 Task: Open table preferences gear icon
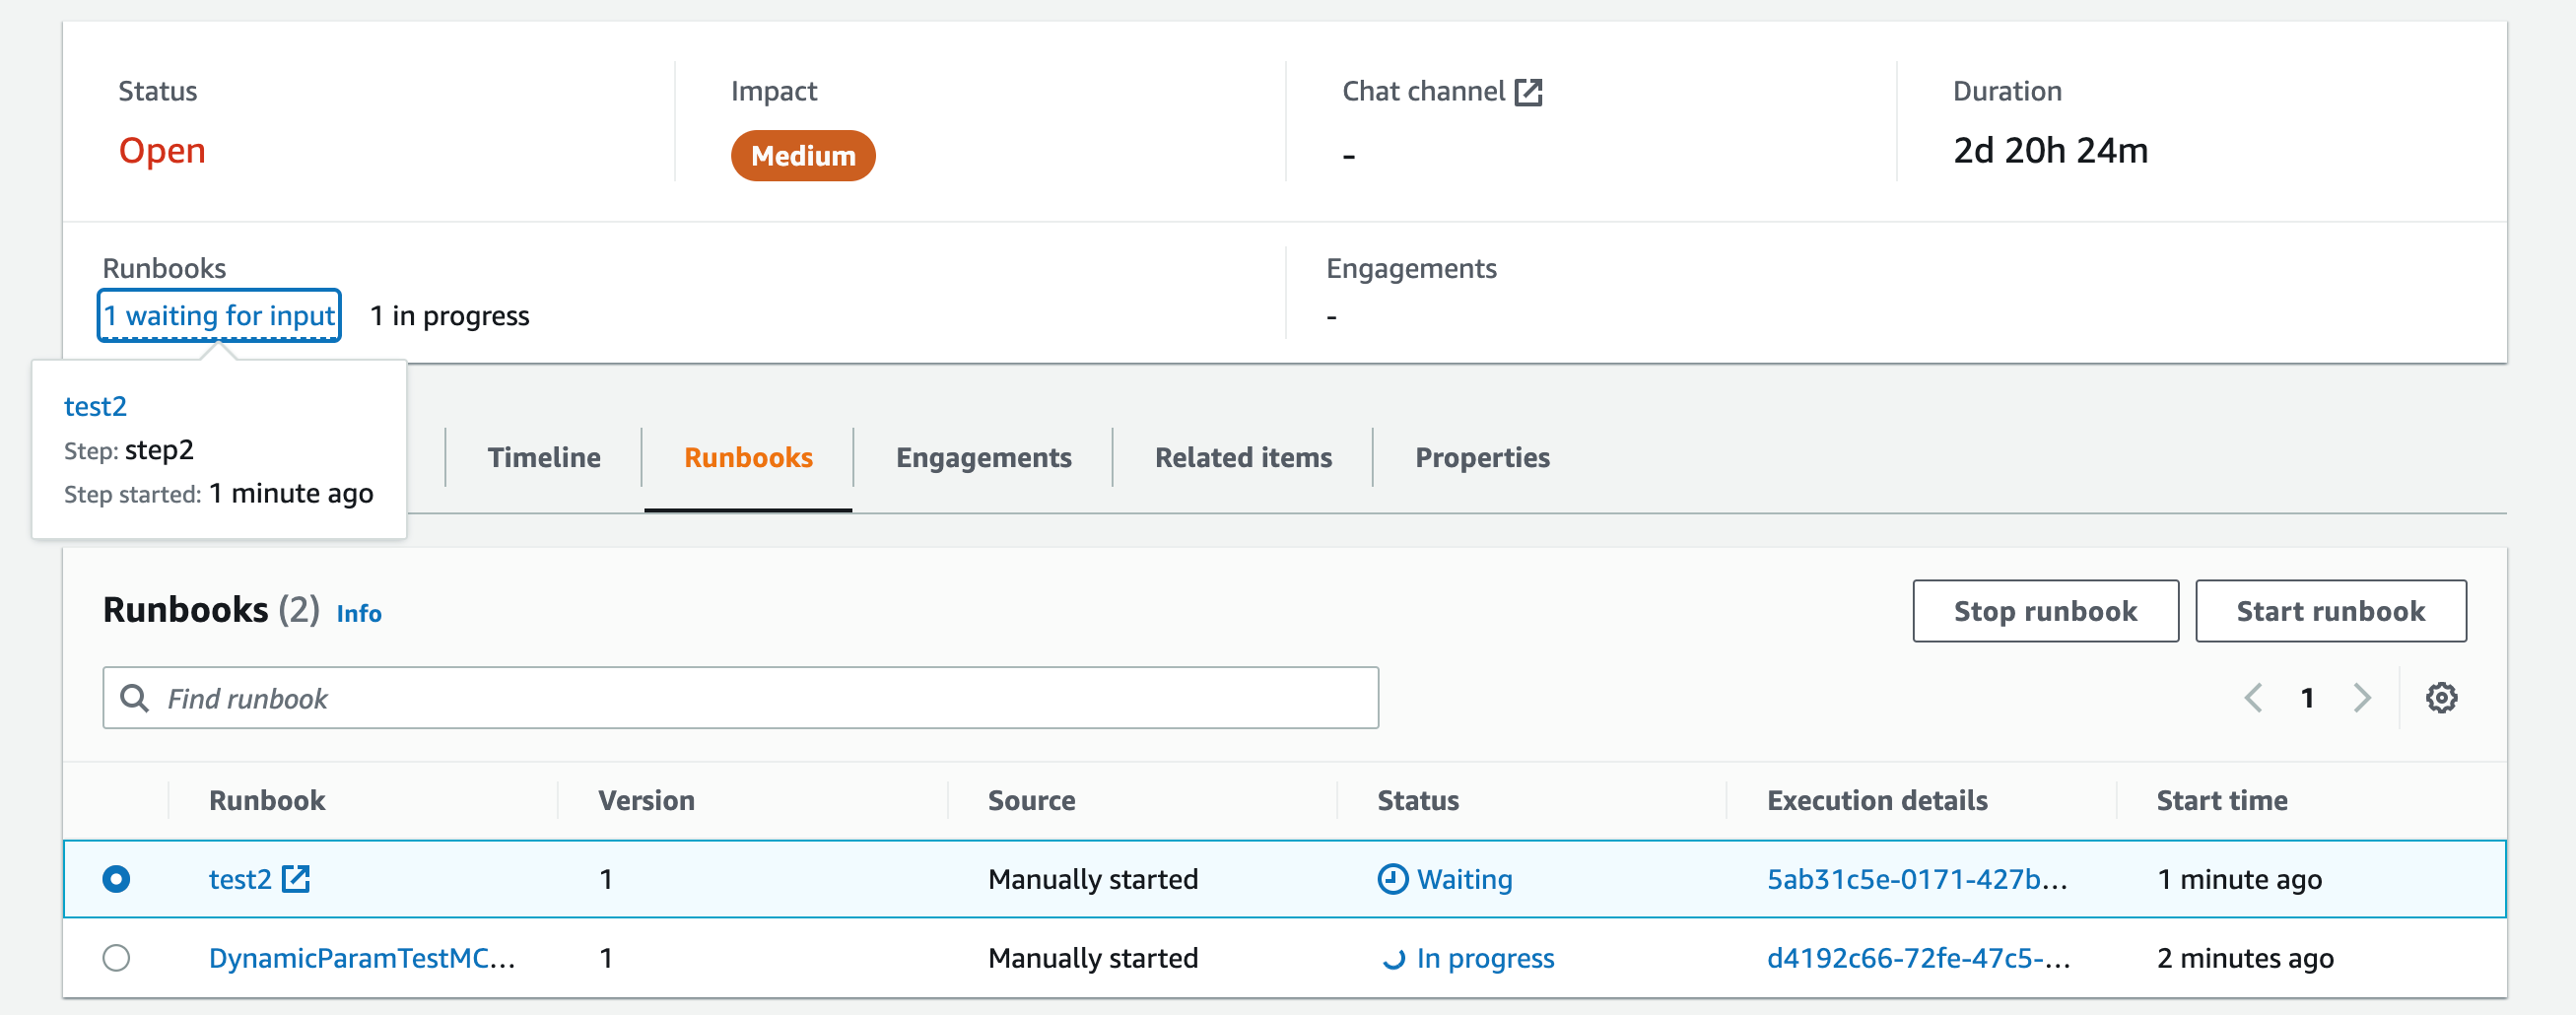pos(2440,697)
